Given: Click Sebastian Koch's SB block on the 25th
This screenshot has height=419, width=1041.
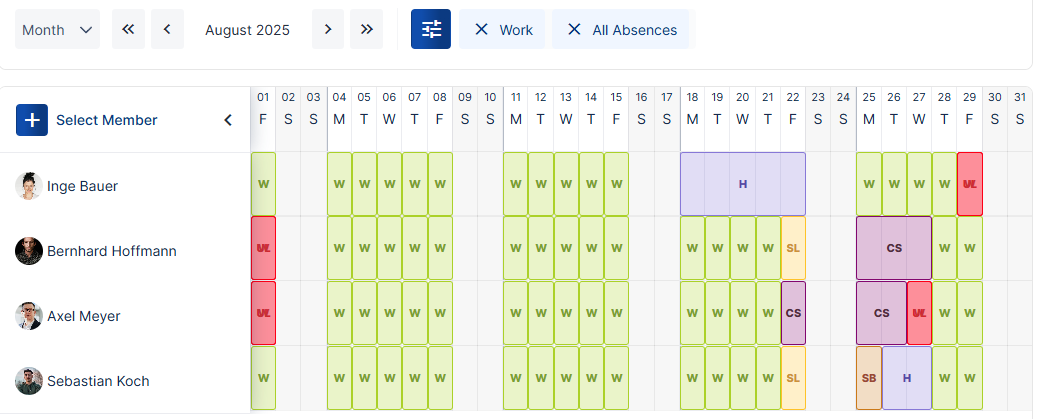Looking at the screenshot, I should [868, 378].
